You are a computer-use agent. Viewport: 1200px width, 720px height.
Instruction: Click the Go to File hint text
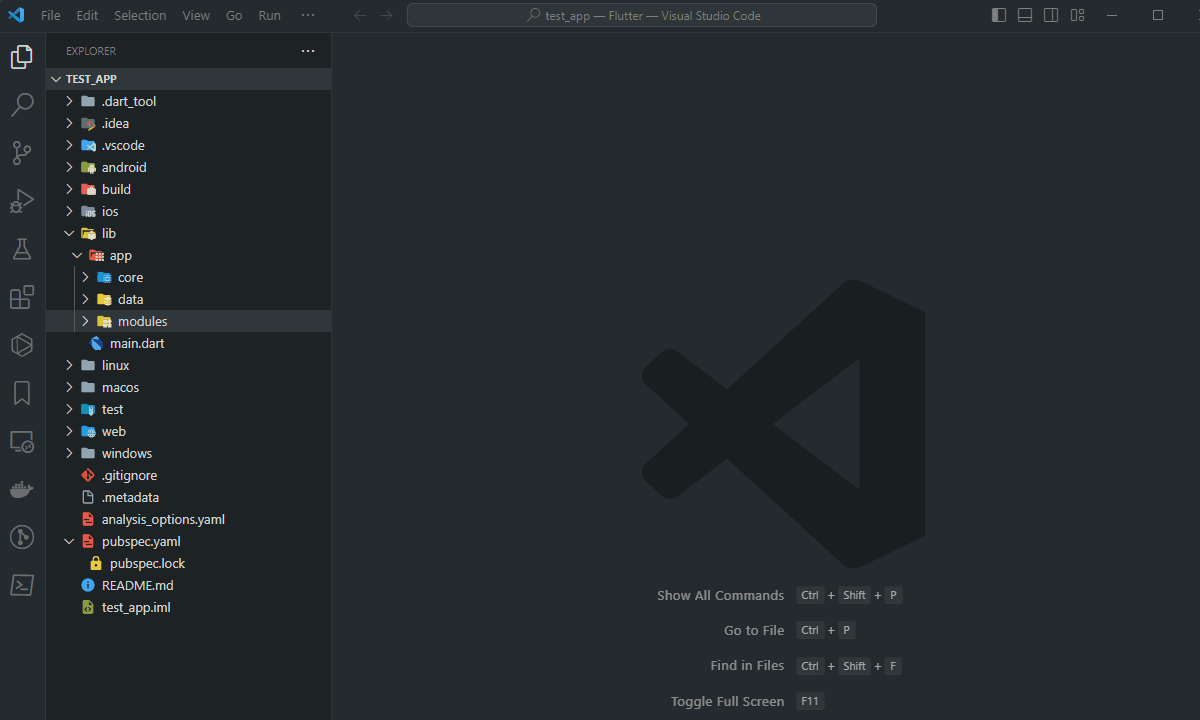pyautogui.click(x=754, y=630)
